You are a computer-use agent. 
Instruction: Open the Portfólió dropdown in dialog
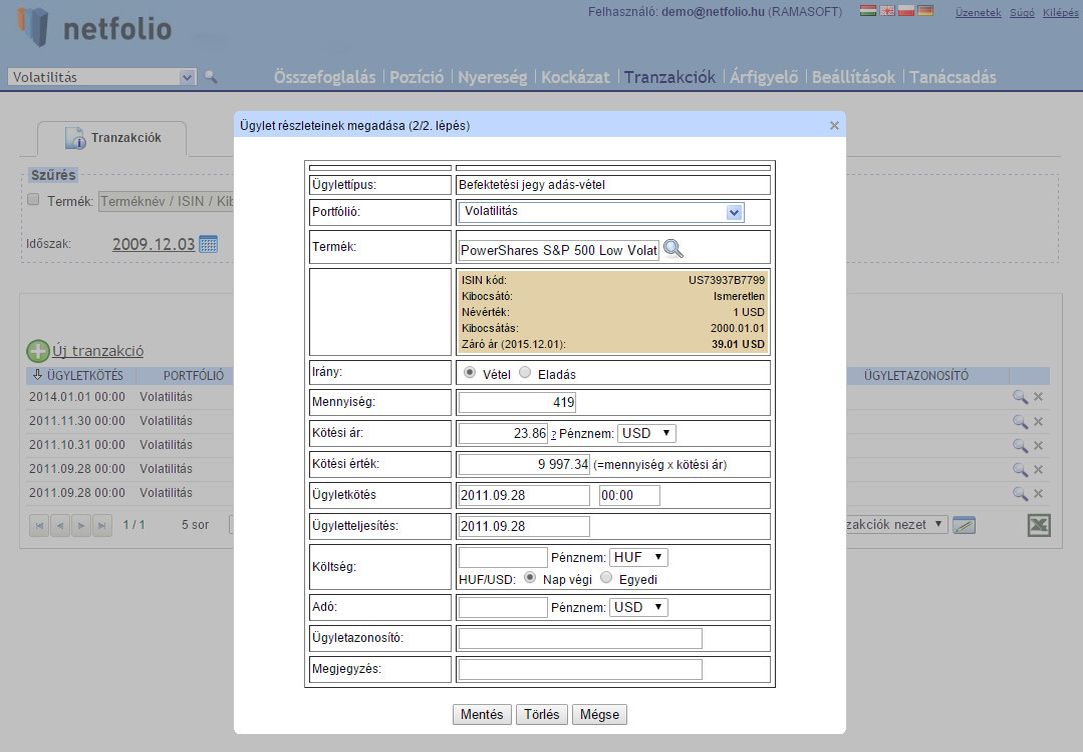(x=601, y=212)
